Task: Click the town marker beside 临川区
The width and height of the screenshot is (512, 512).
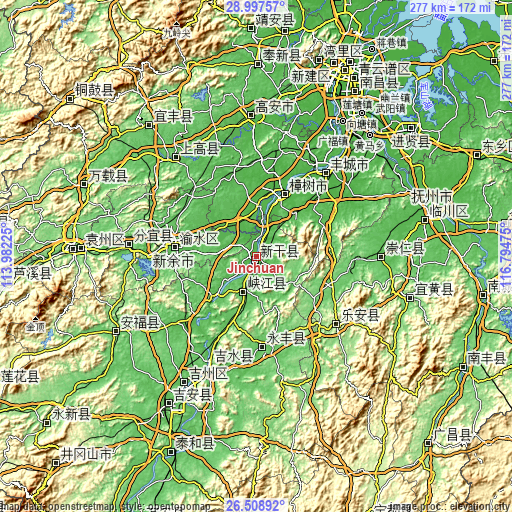Action: 425,220
